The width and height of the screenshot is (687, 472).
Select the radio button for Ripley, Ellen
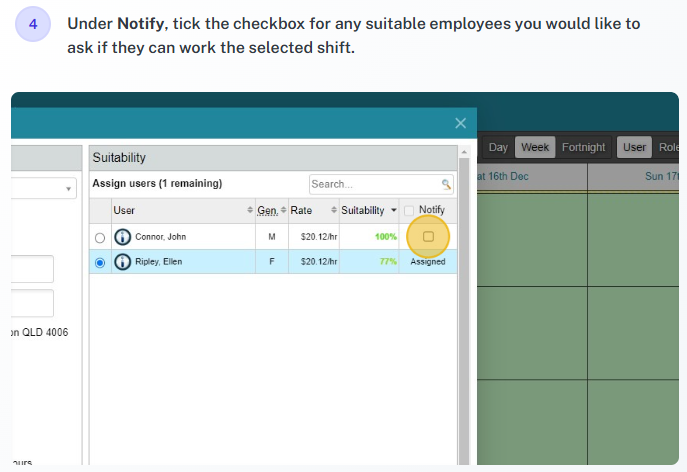[x=100, y=263]
